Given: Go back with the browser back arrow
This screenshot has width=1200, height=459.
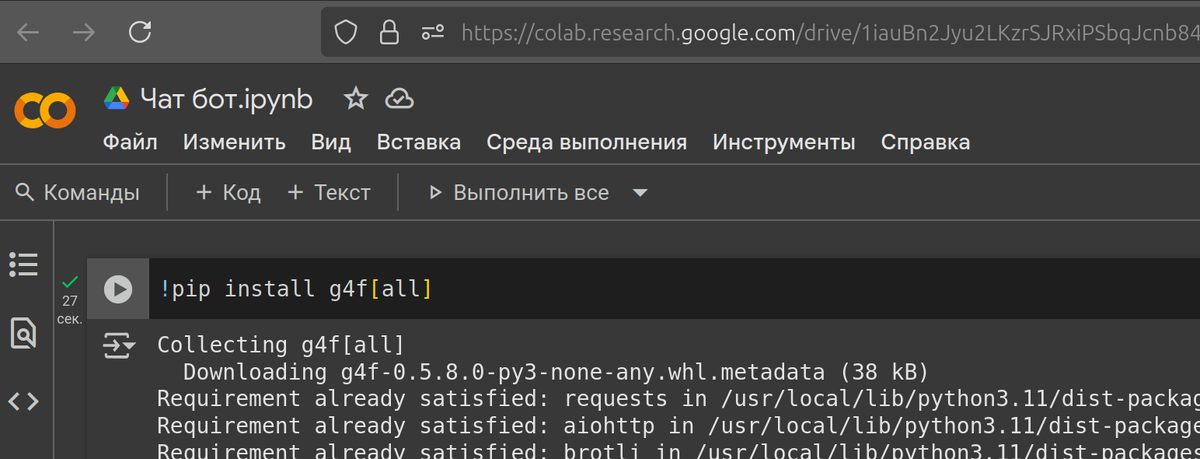Looking at the screenshot, I should (x=28, y=33).
